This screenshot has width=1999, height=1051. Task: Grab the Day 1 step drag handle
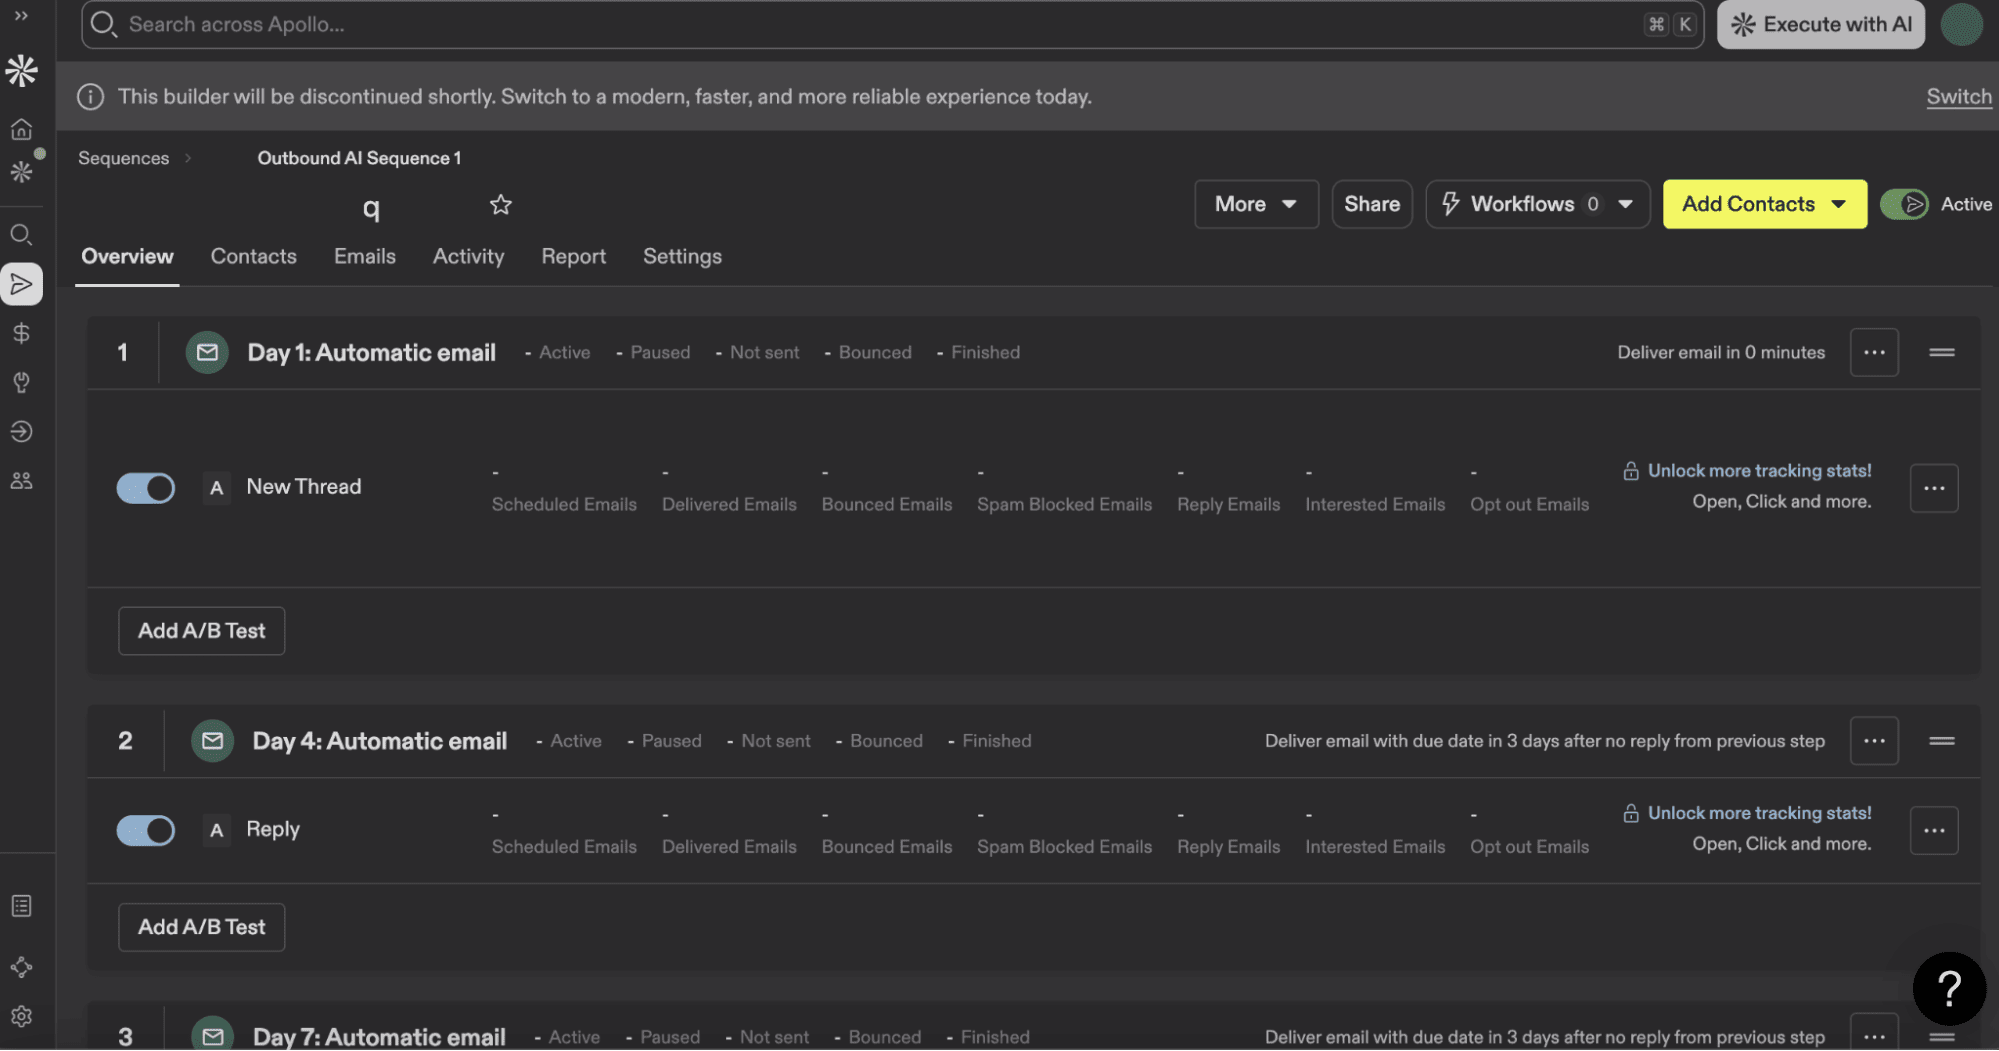click(x=1941, y=352)
